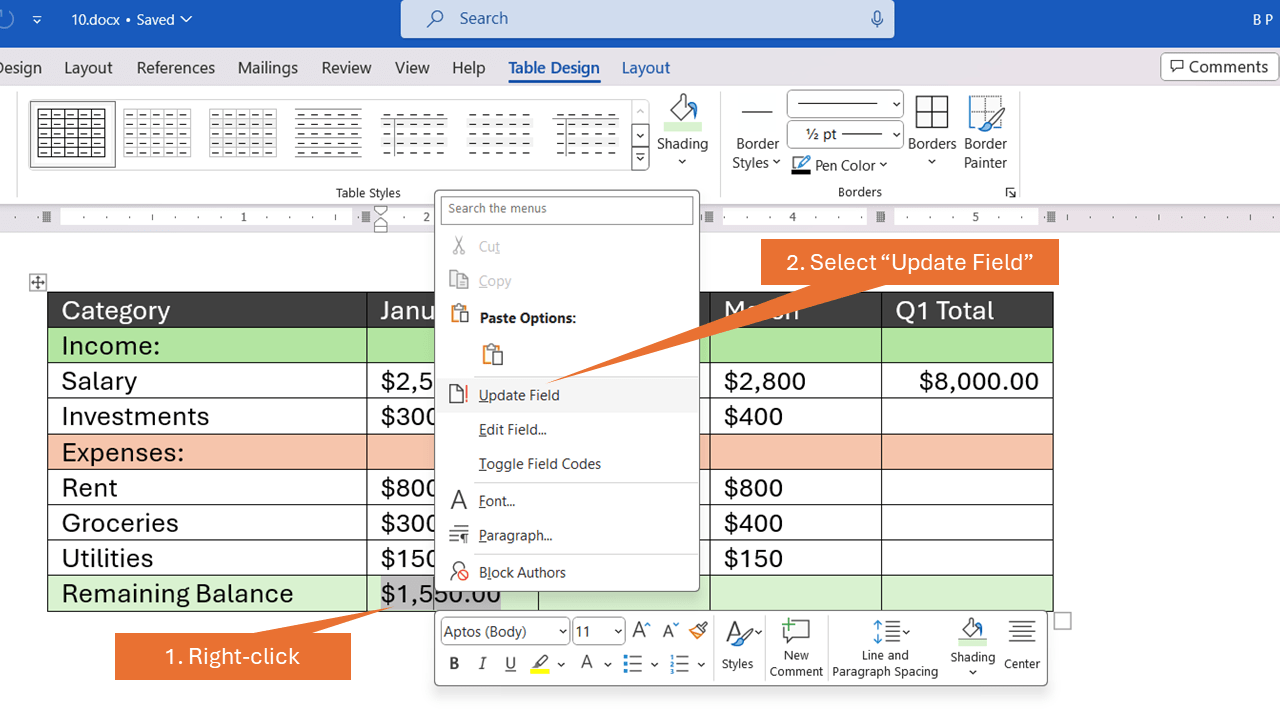Screen dimensions: 1280x720
Task: Open the font size dropdown showing 11
Action: (598, 631)
